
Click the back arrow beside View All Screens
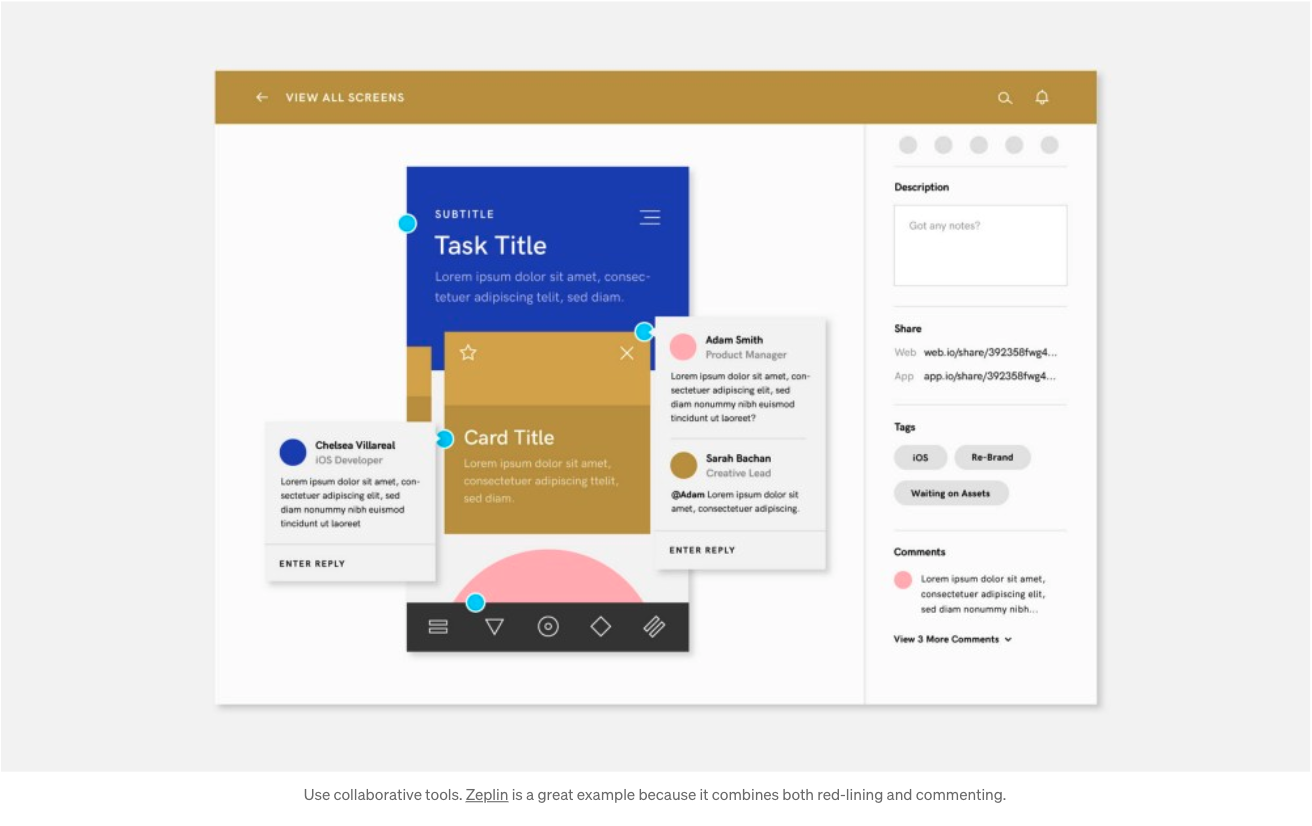coord(262,97)
